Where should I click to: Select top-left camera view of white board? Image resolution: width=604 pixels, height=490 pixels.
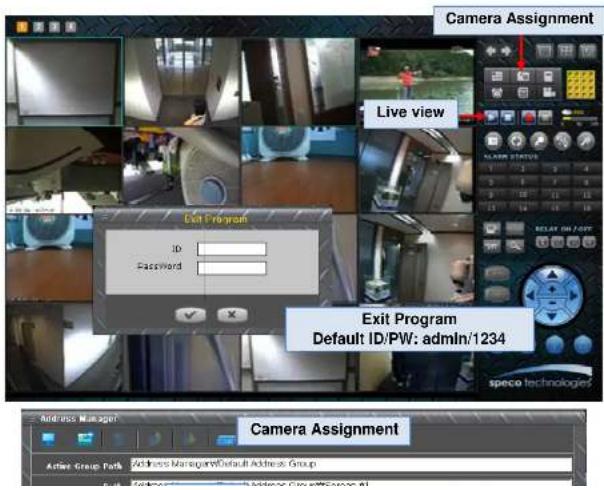click(x=64, y=81)
